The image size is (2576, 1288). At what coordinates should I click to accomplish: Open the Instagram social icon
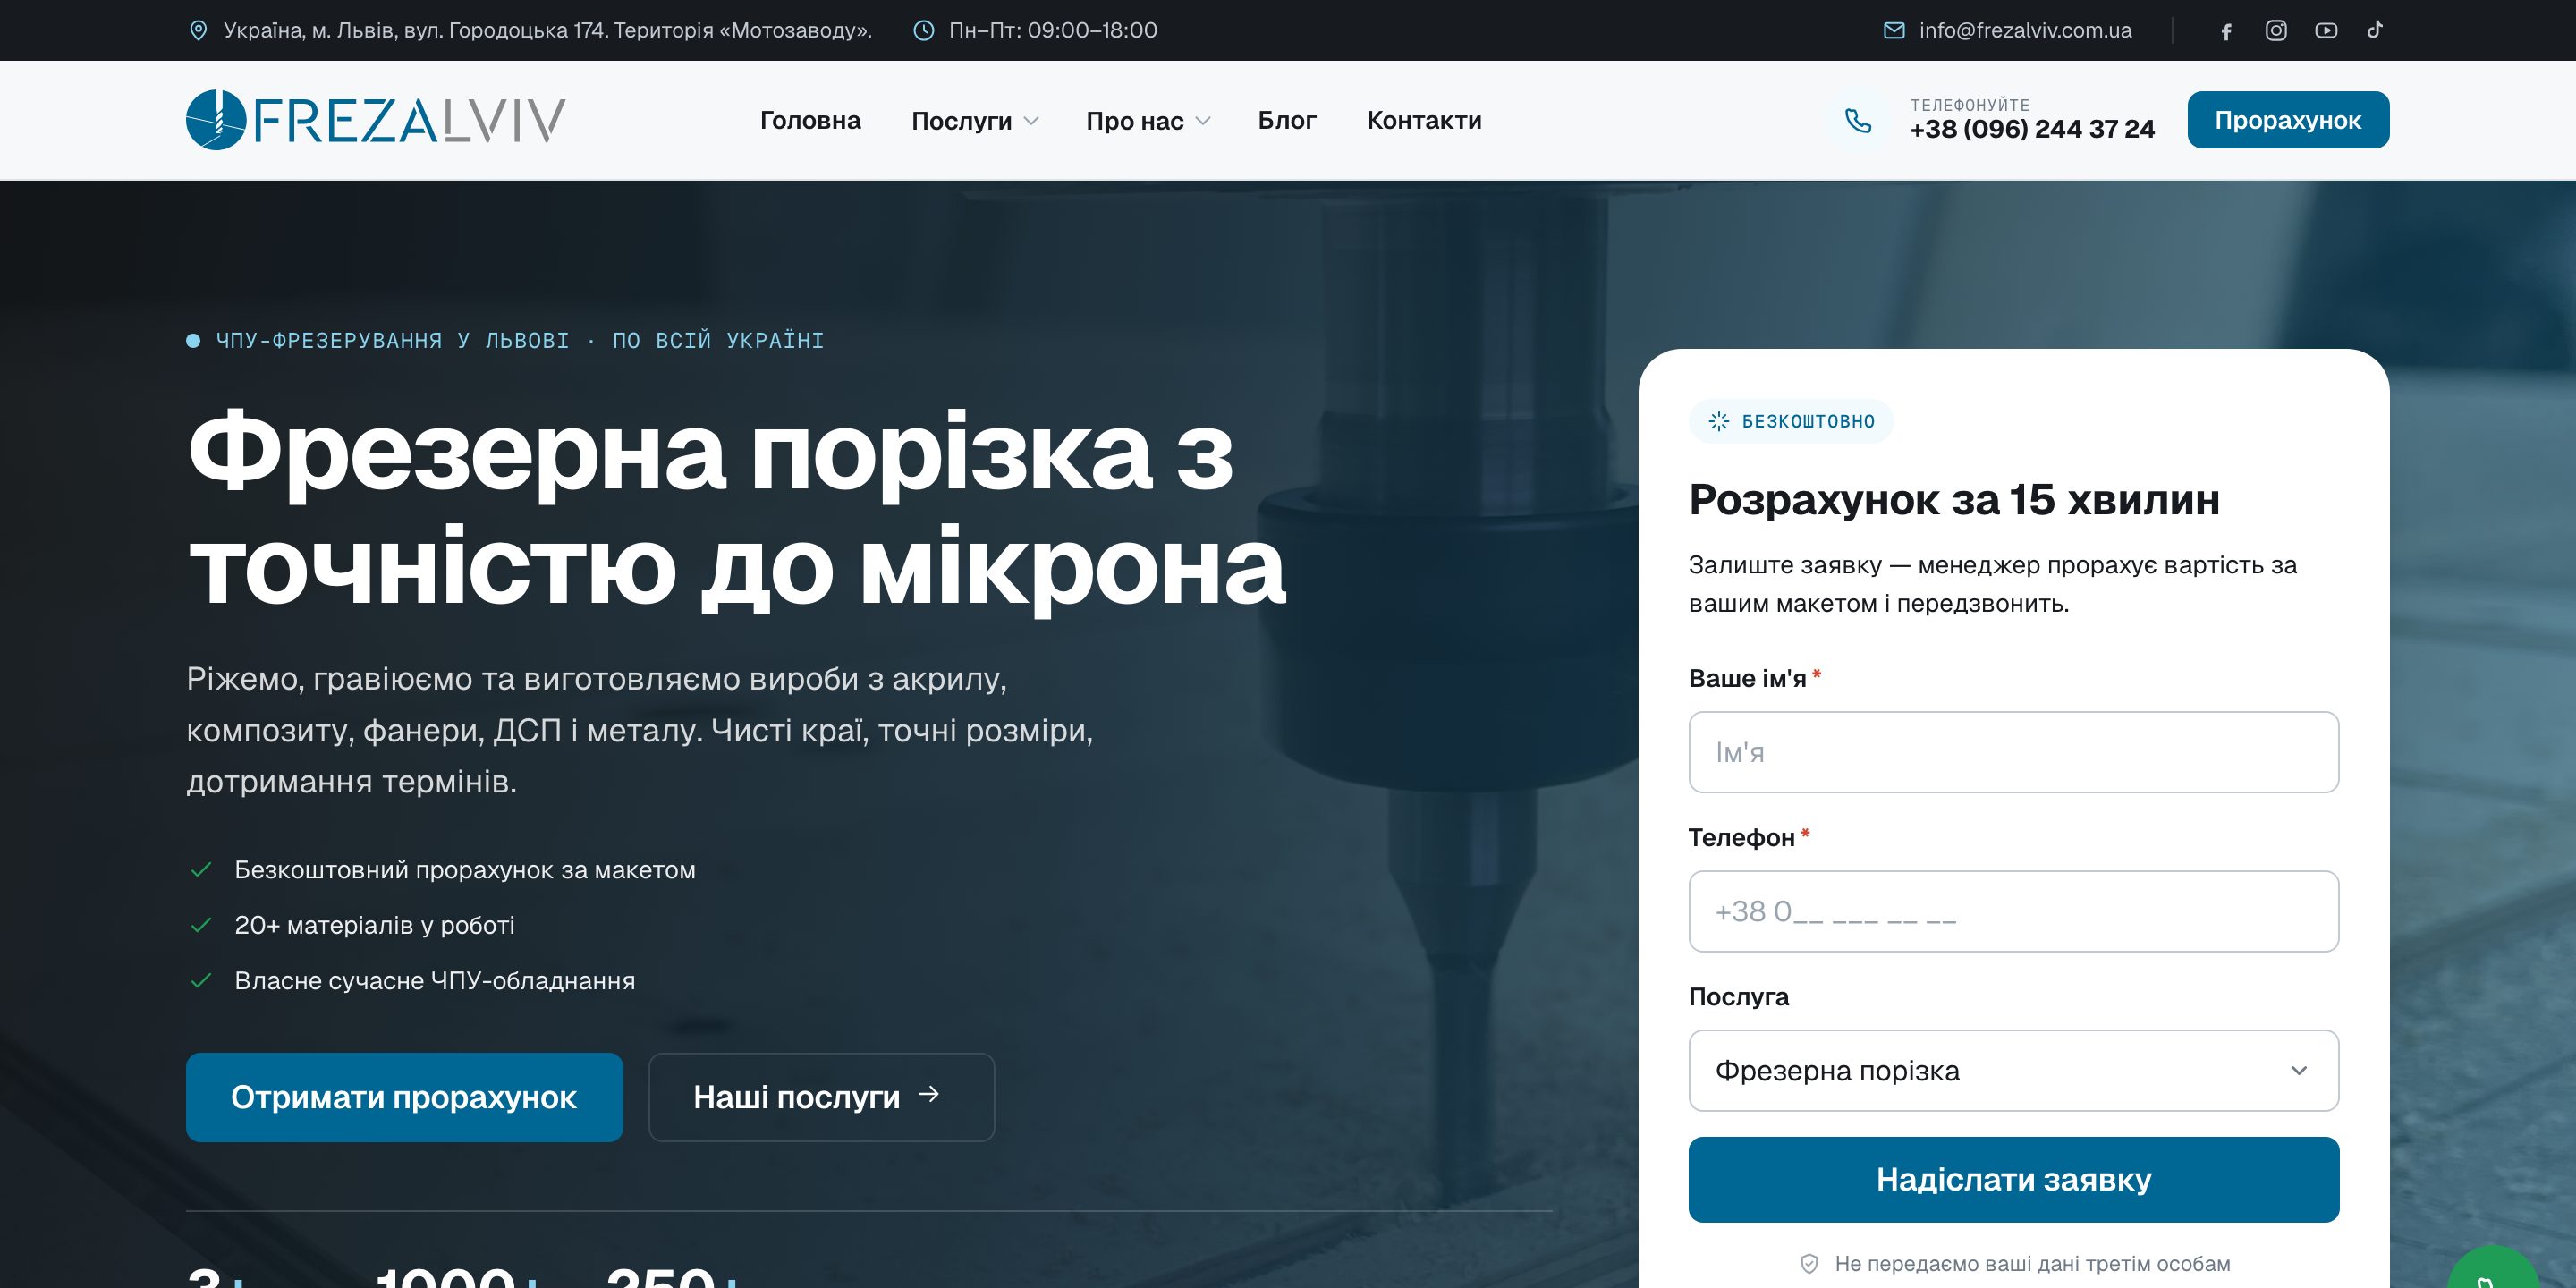(x=2276, y=31)
